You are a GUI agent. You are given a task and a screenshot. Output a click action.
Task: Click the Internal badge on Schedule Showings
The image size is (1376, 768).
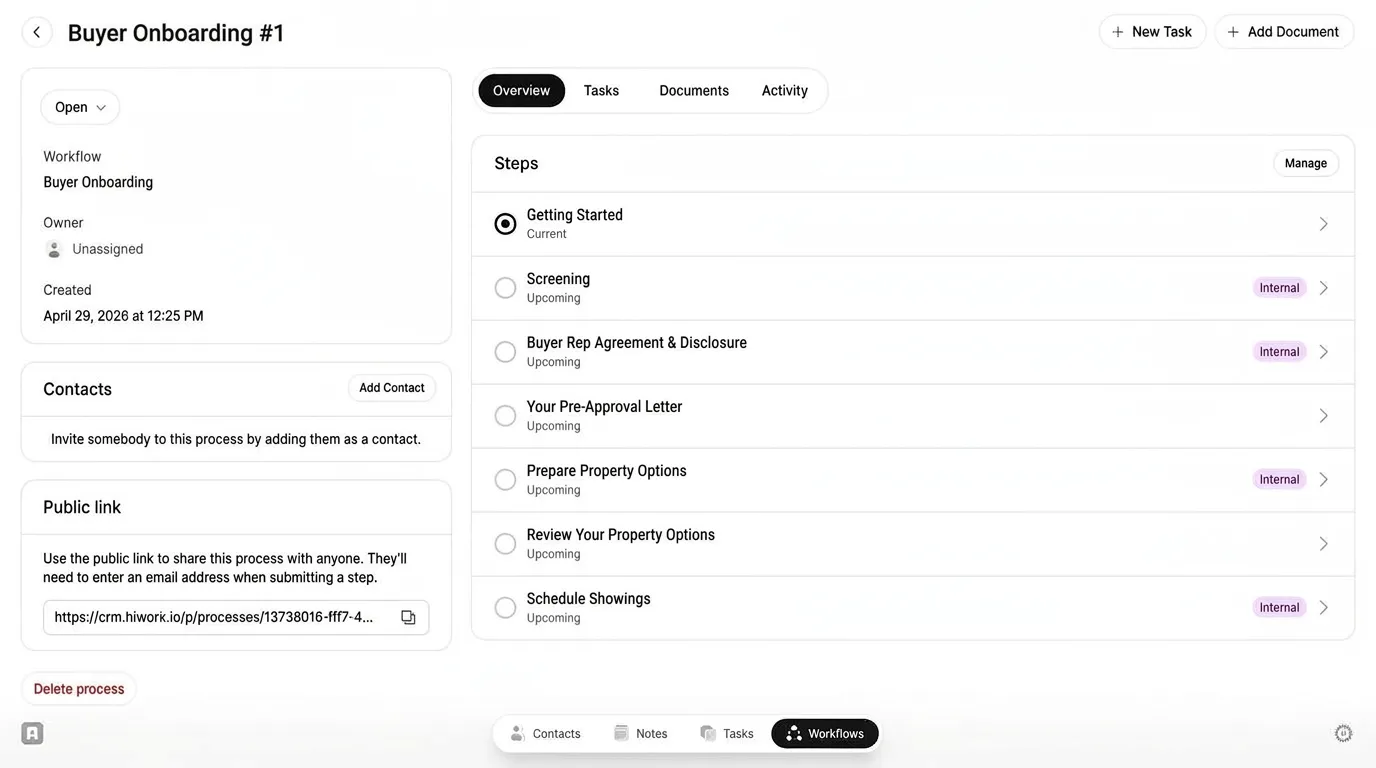coord(1279,608)
